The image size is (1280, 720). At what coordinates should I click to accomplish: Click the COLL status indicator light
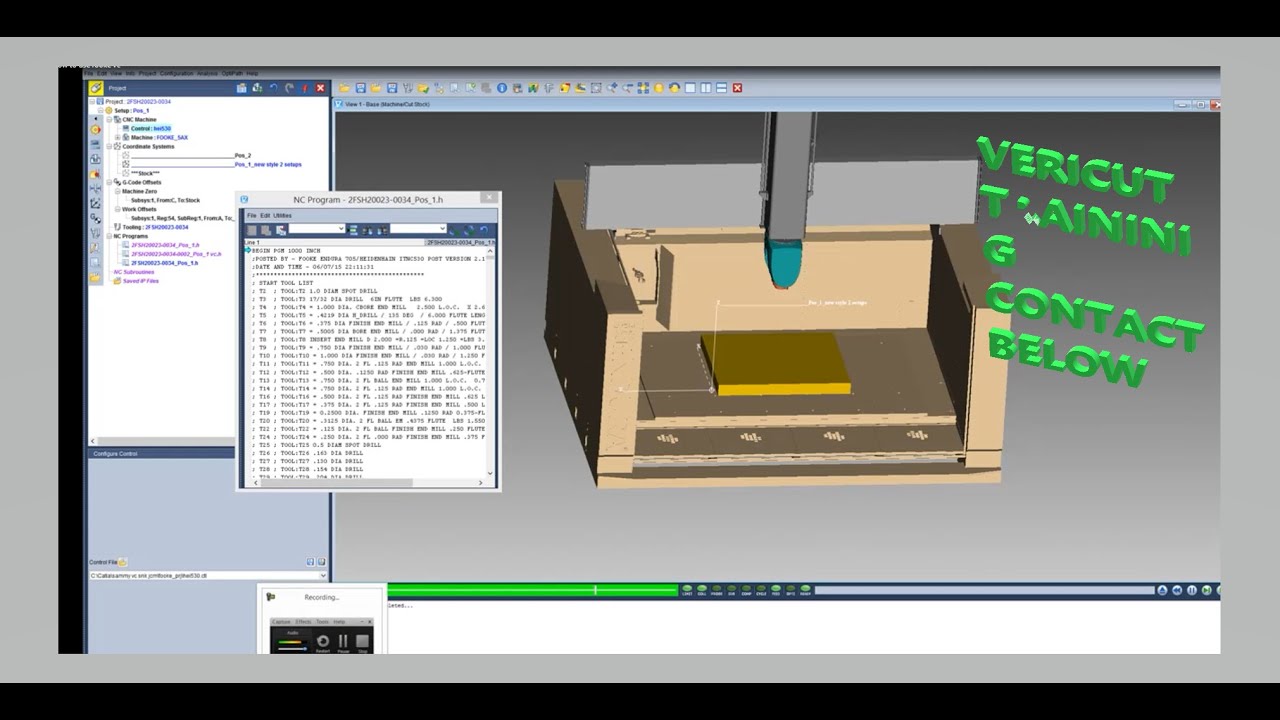702,590
